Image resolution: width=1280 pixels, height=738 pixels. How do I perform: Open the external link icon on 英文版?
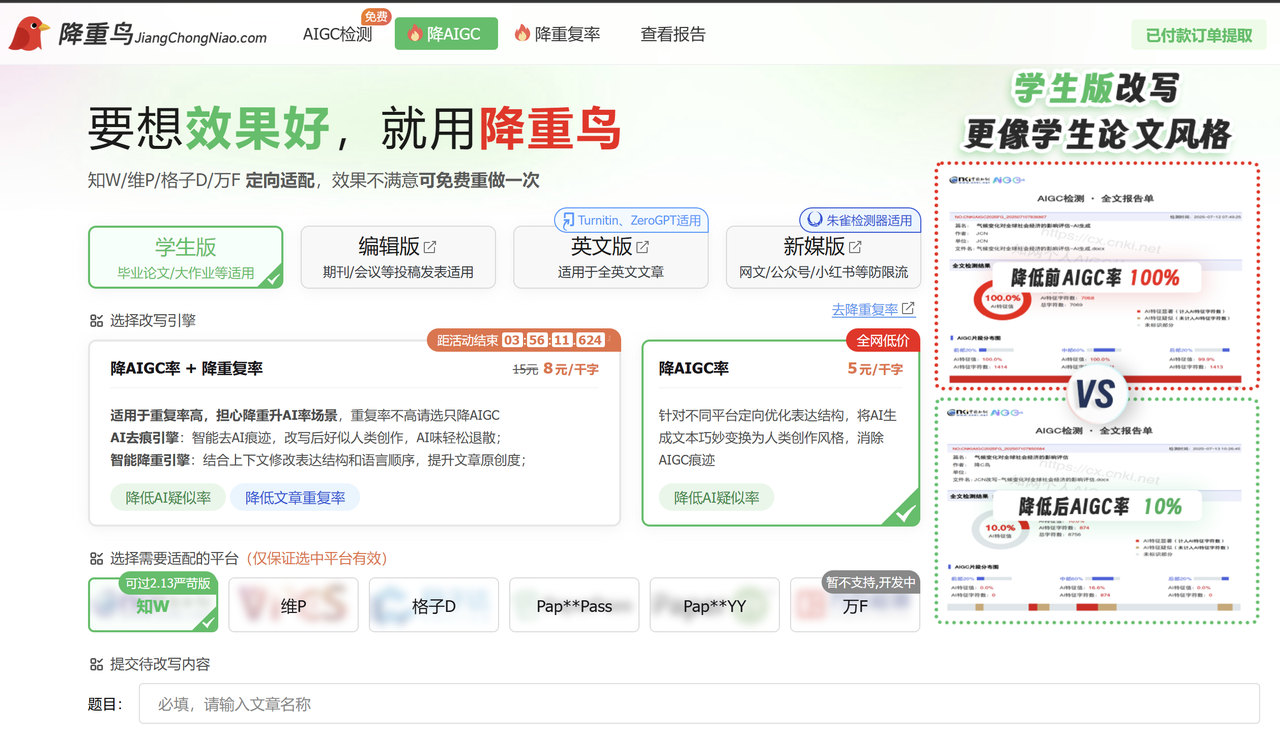(643, 247)
